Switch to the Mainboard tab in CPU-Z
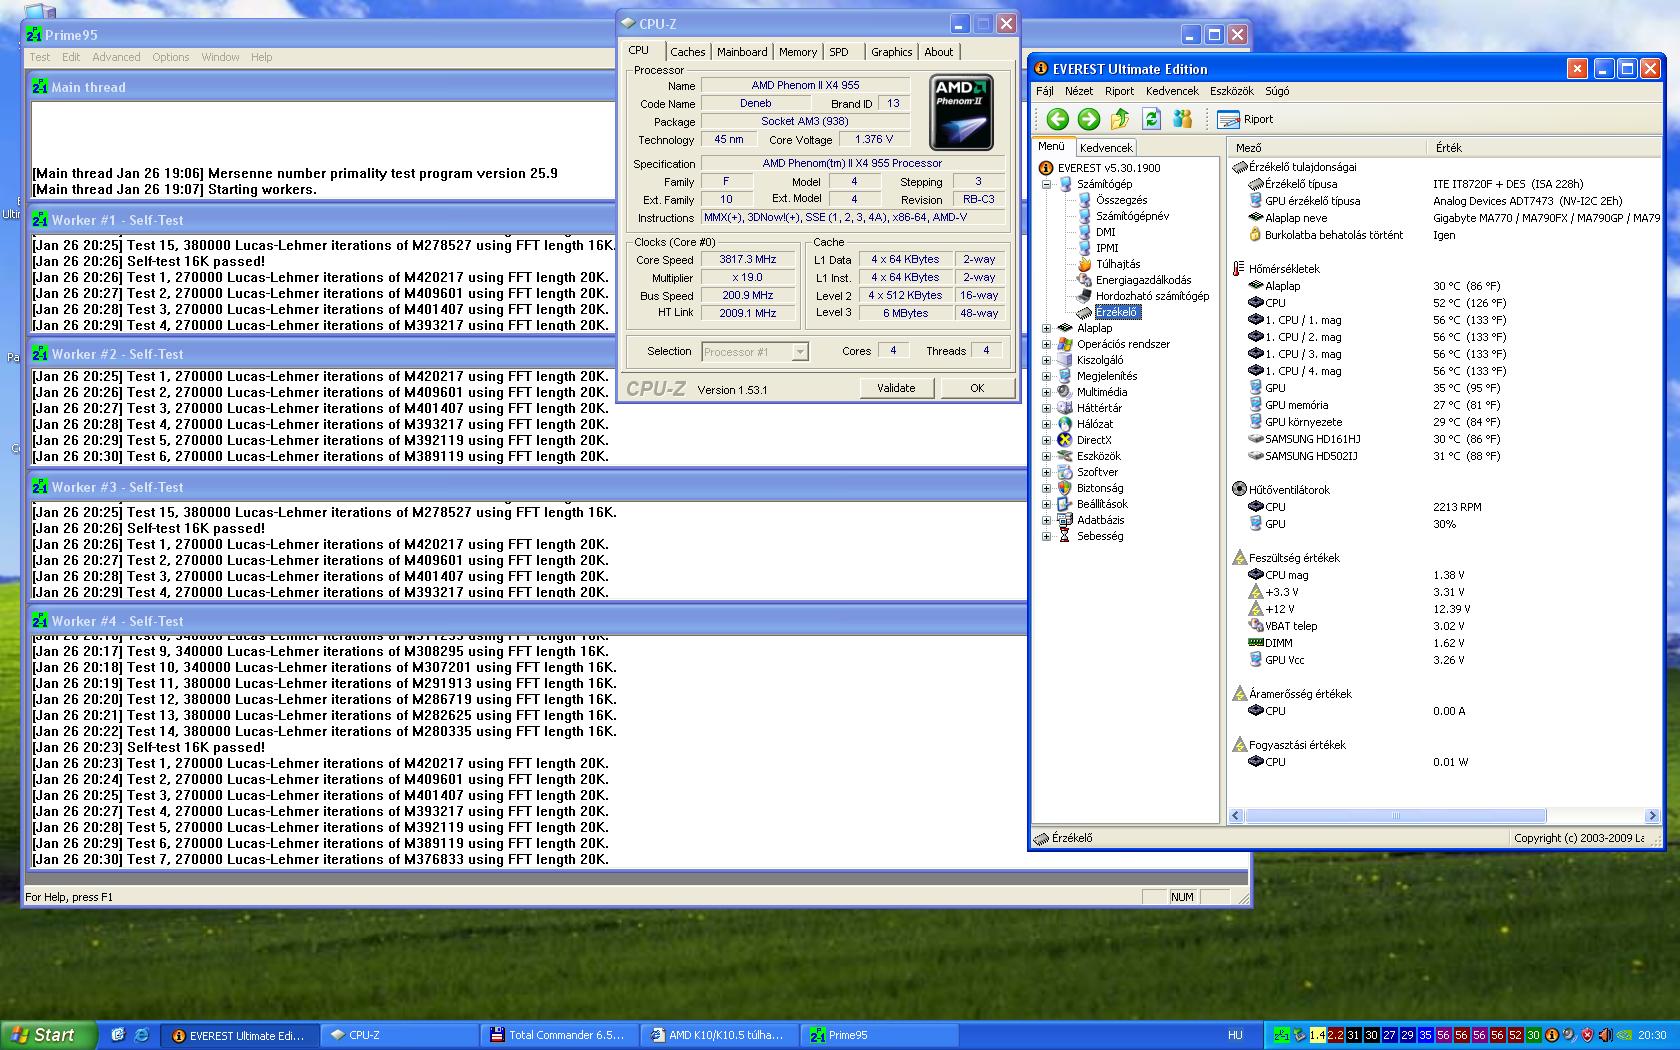Viewport: 1680px width, 1050px height. pyautogui.click(x=742, y=52)
